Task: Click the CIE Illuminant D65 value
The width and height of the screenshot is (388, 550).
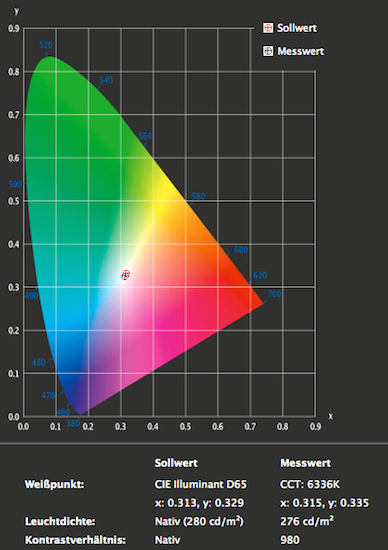Action: click(x=201, y=484)
